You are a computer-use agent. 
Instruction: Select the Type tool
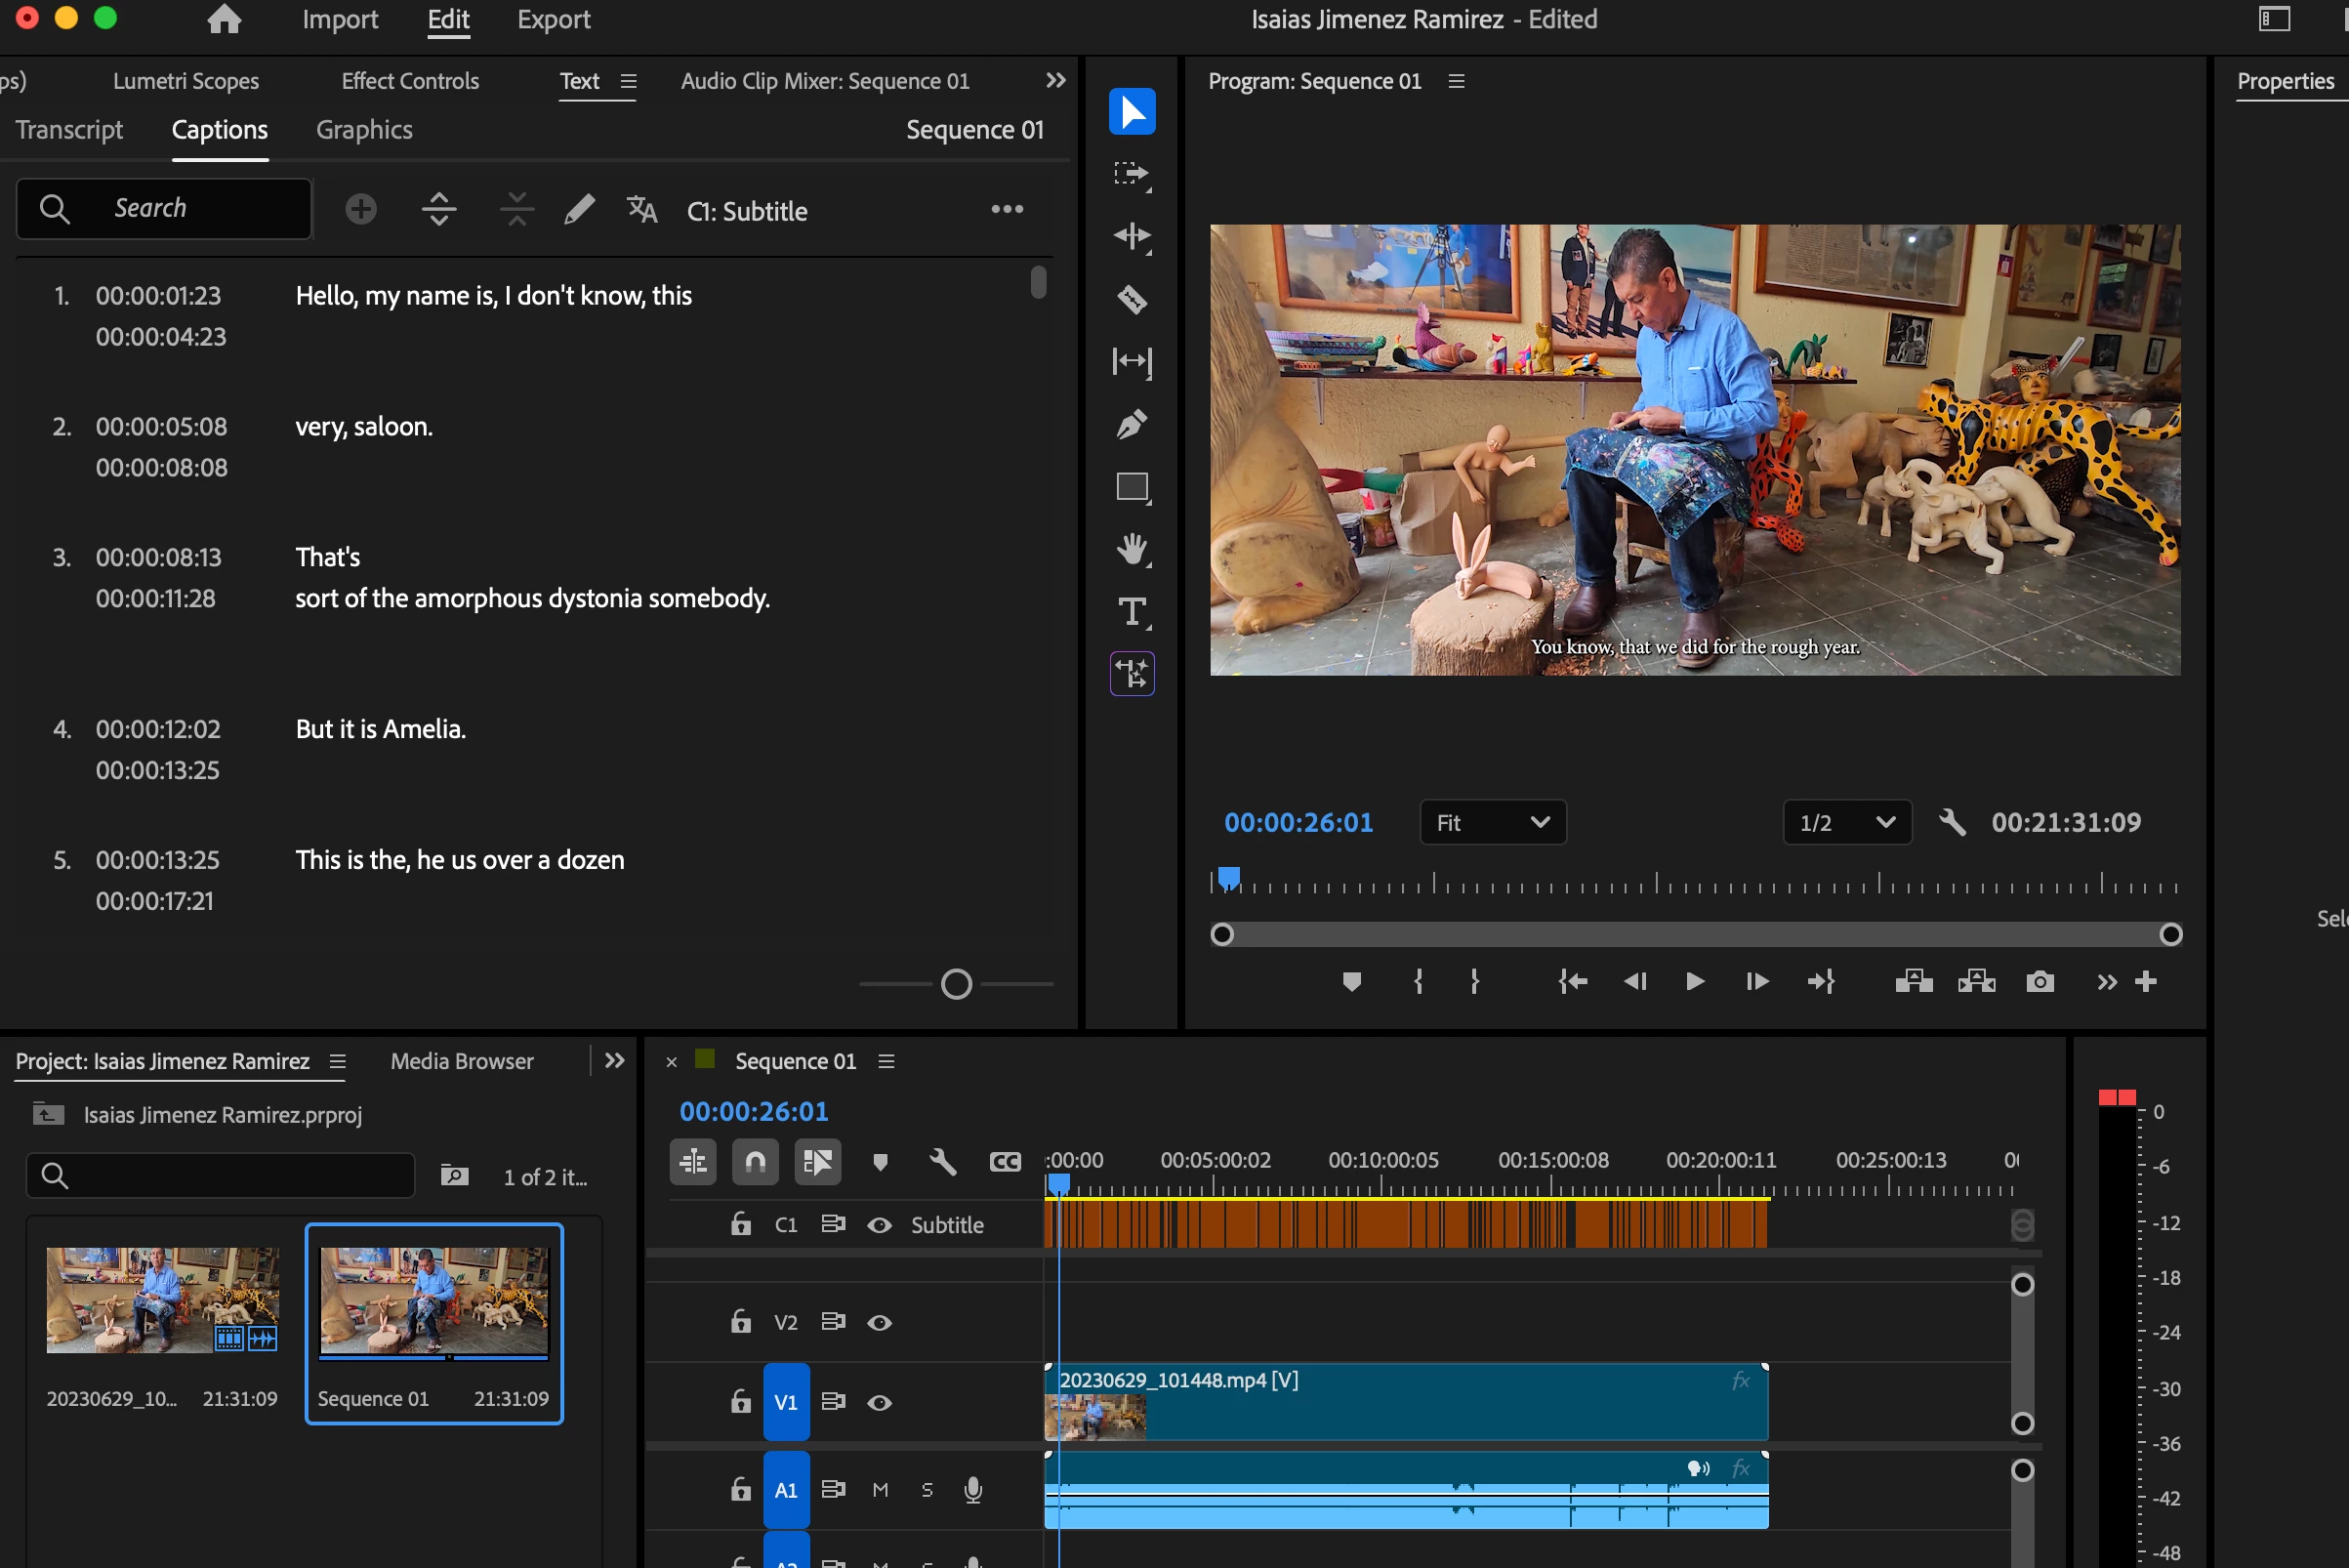tap(1131, 611)
